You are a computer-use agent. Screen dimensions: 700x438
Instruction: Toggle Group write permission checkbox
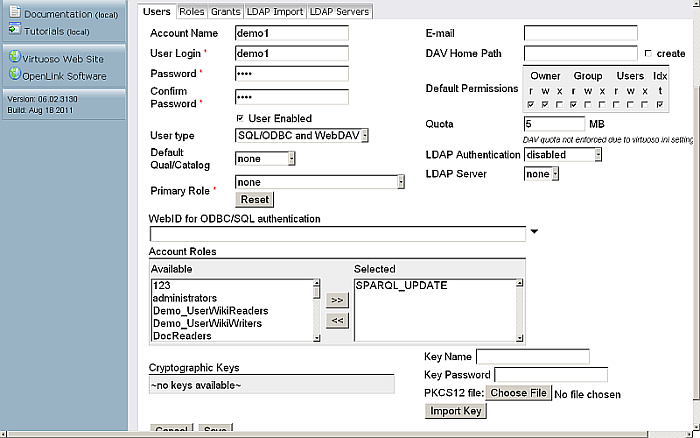[588, 104]
